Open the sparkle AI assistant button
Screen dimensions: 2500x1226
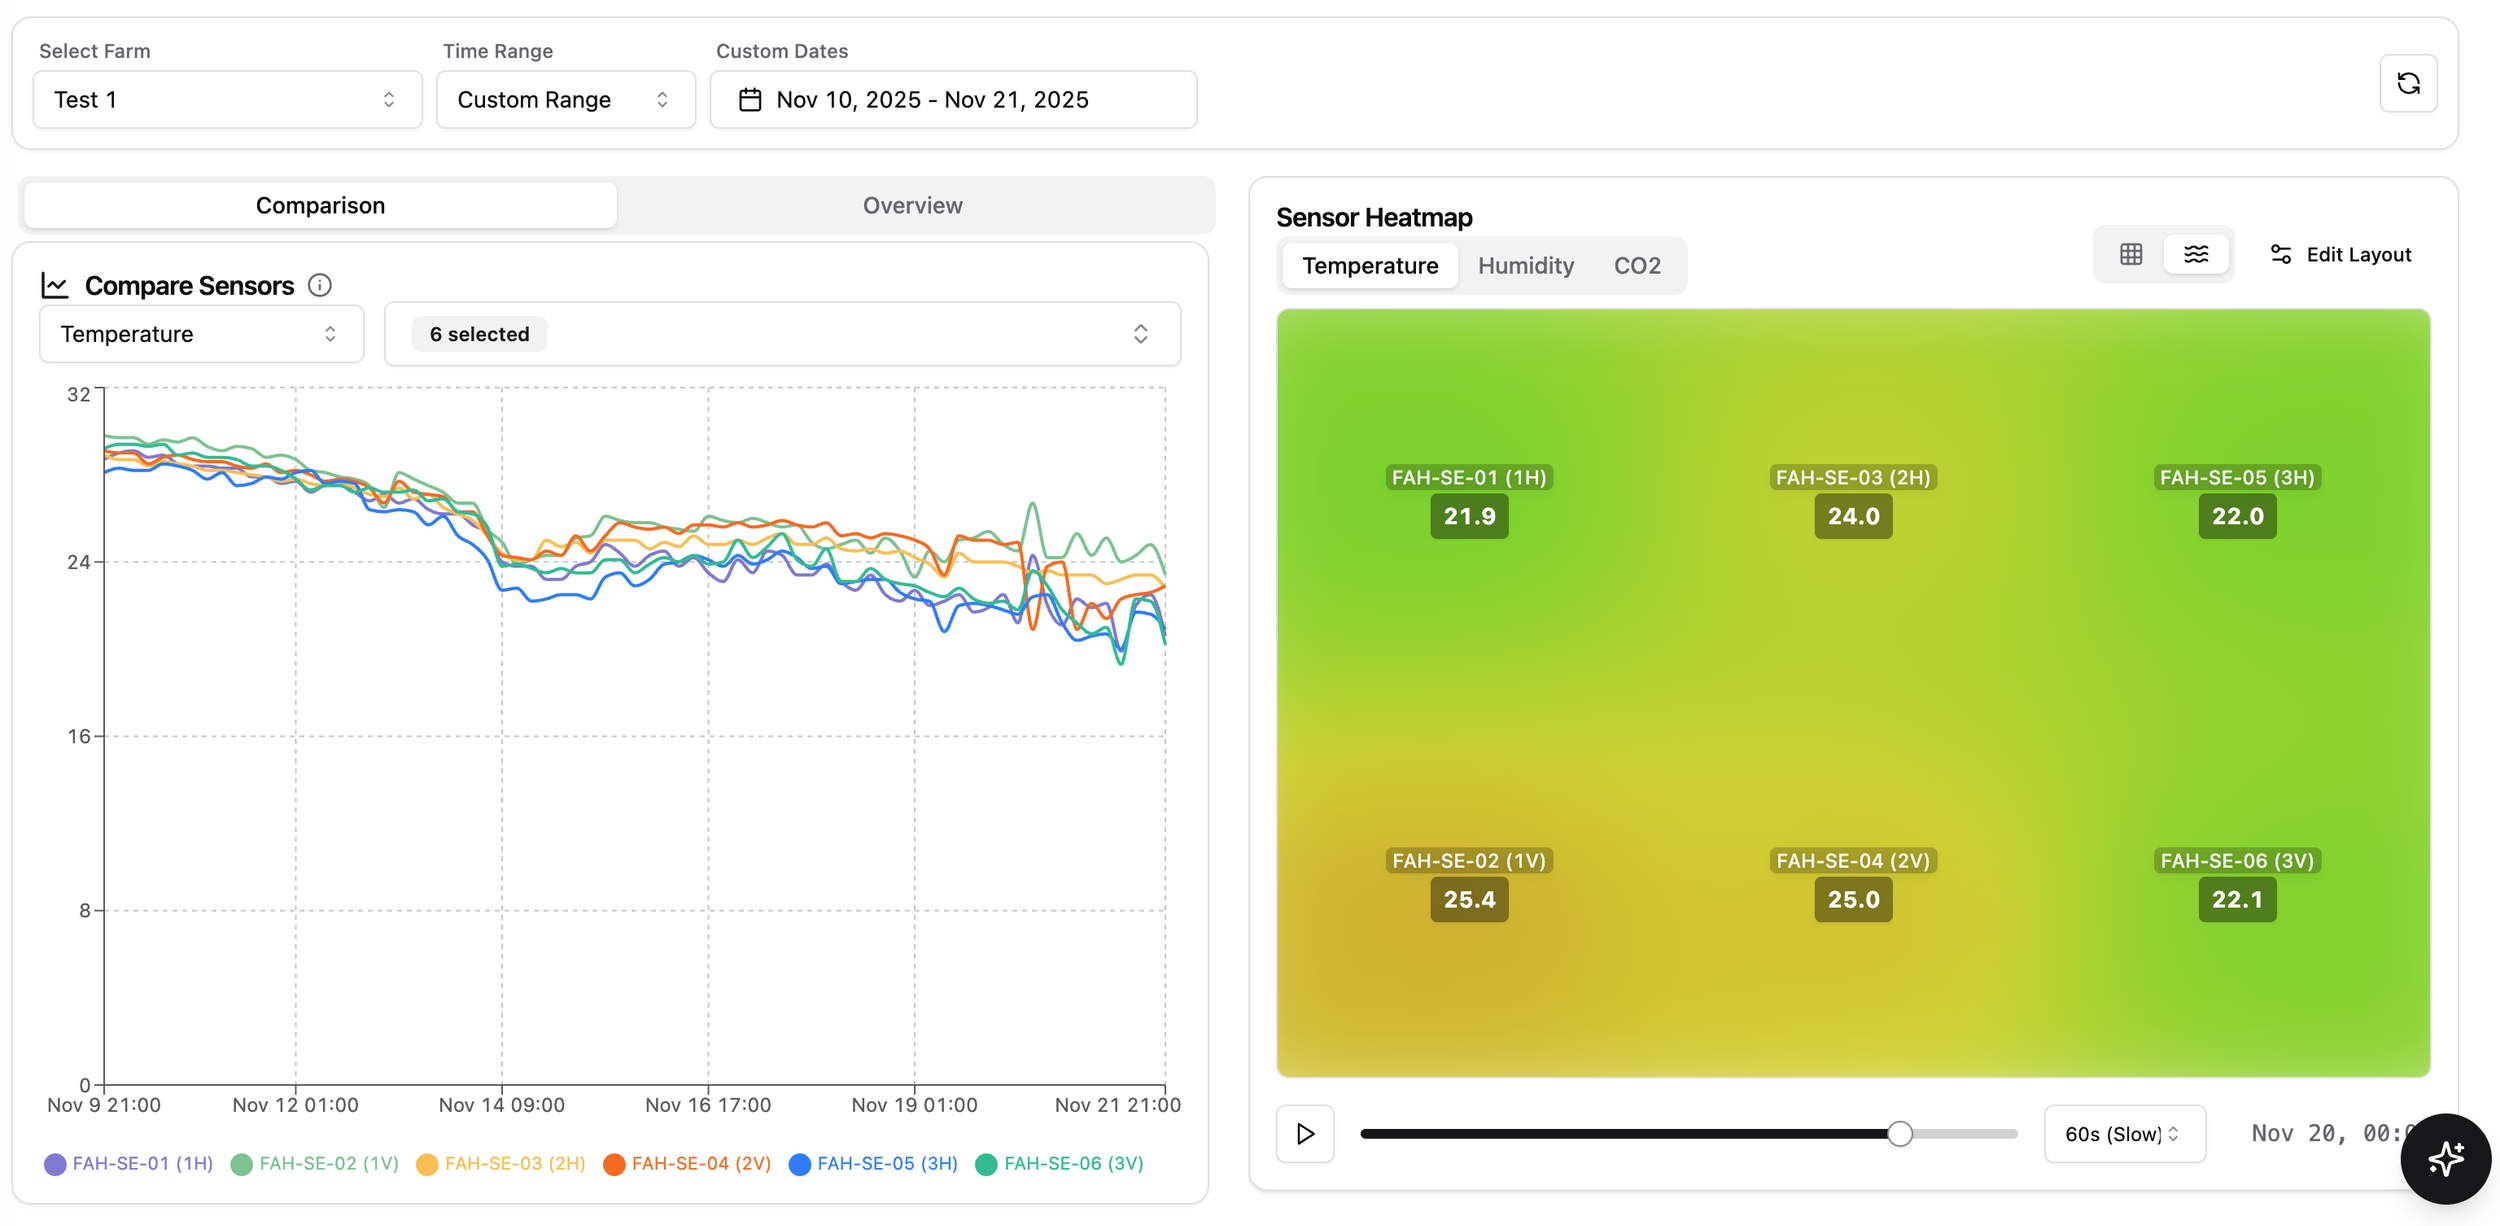coord(2445,1158)
